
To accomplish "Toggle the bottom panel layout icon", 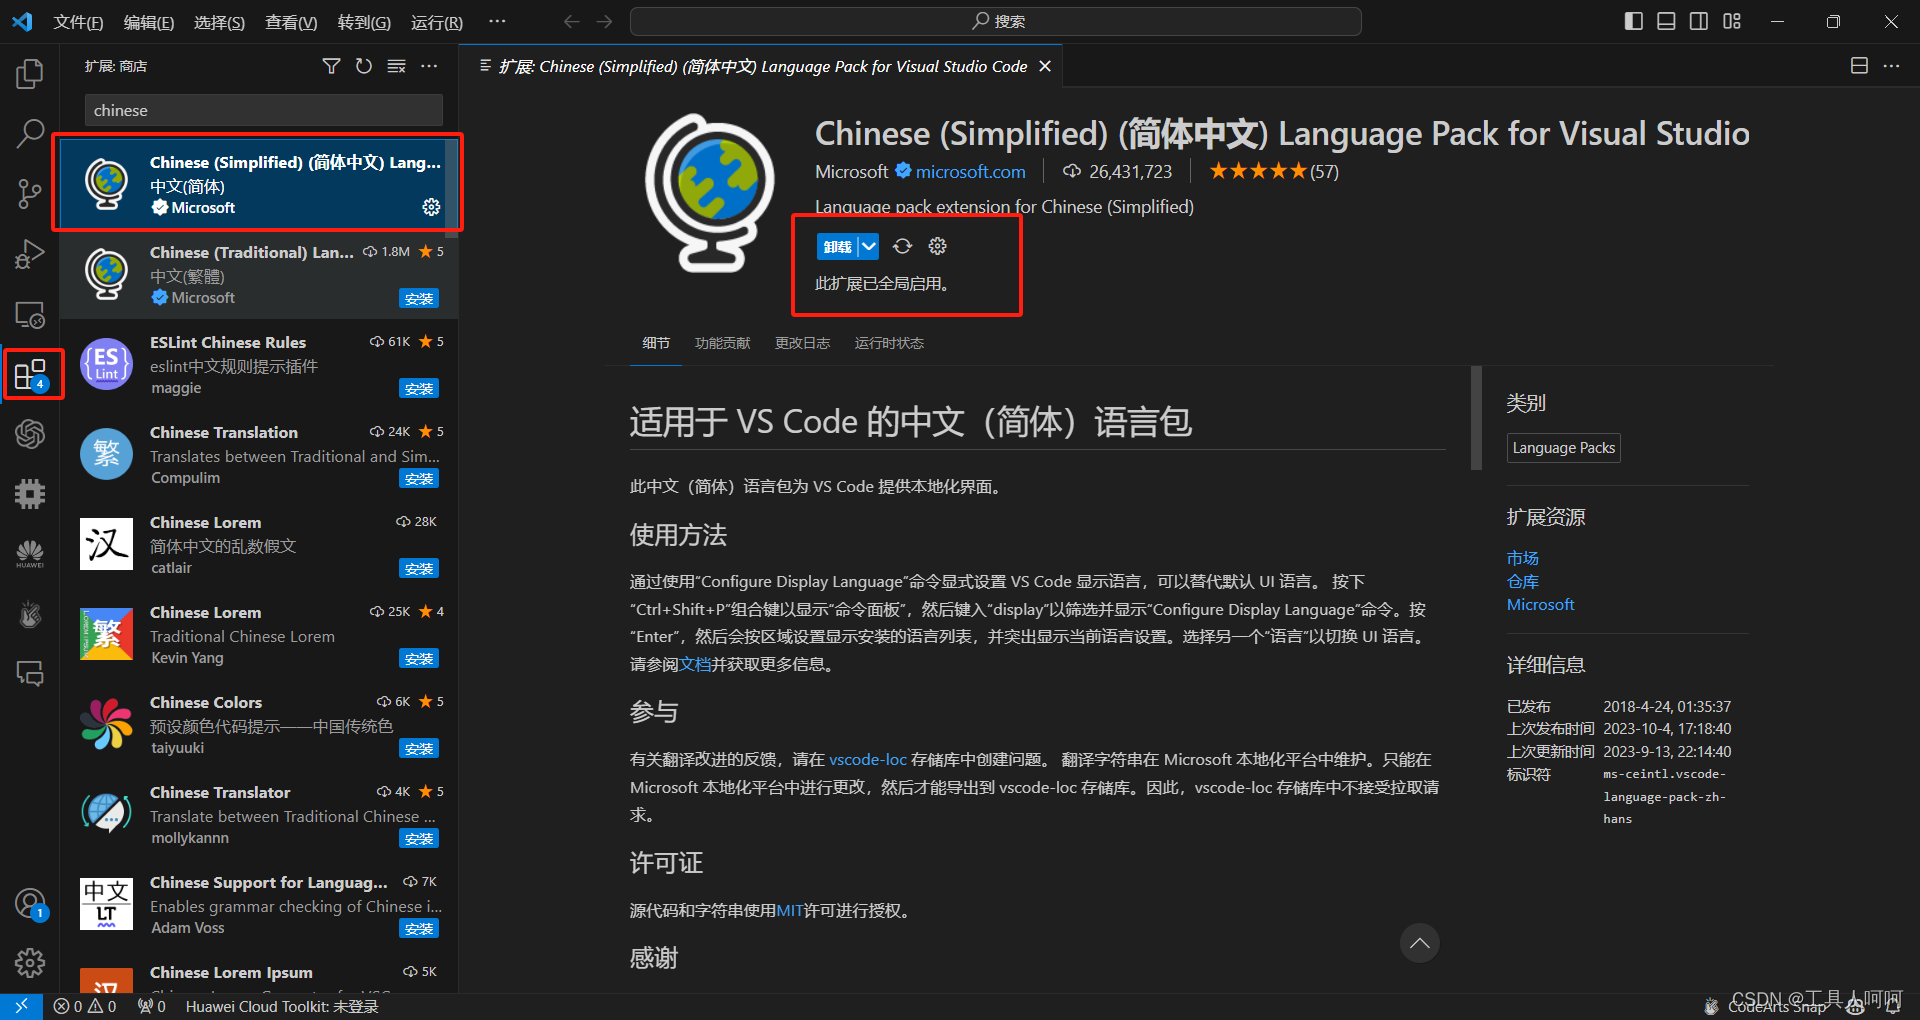I will pos(1666,21).
